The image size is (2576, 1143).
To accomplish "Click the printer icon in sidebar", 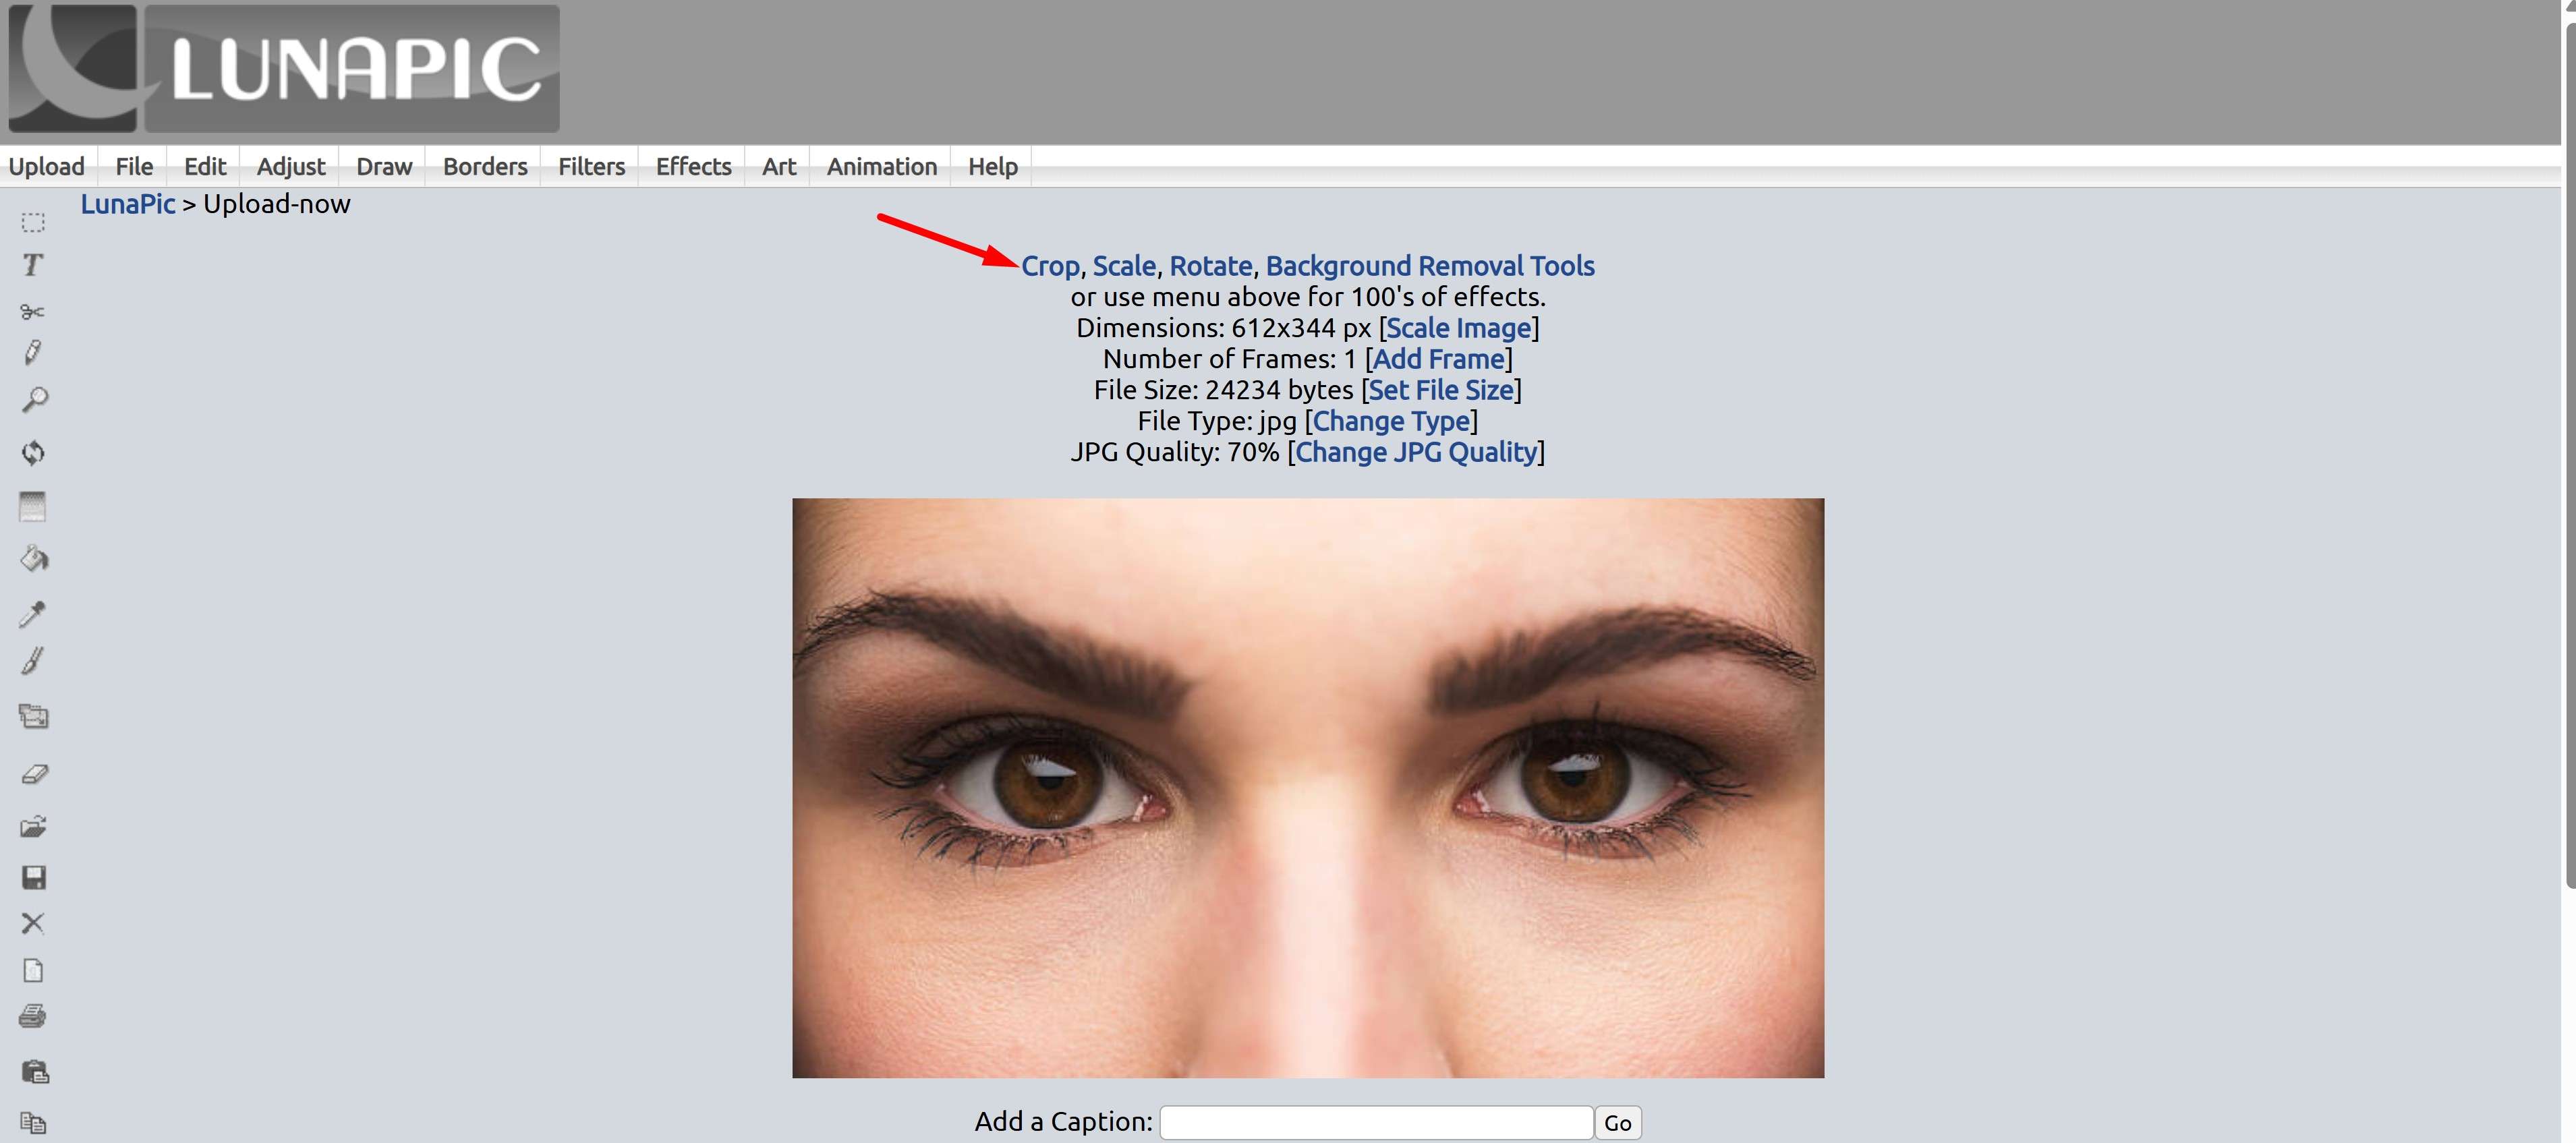I will click(33, 1017).
